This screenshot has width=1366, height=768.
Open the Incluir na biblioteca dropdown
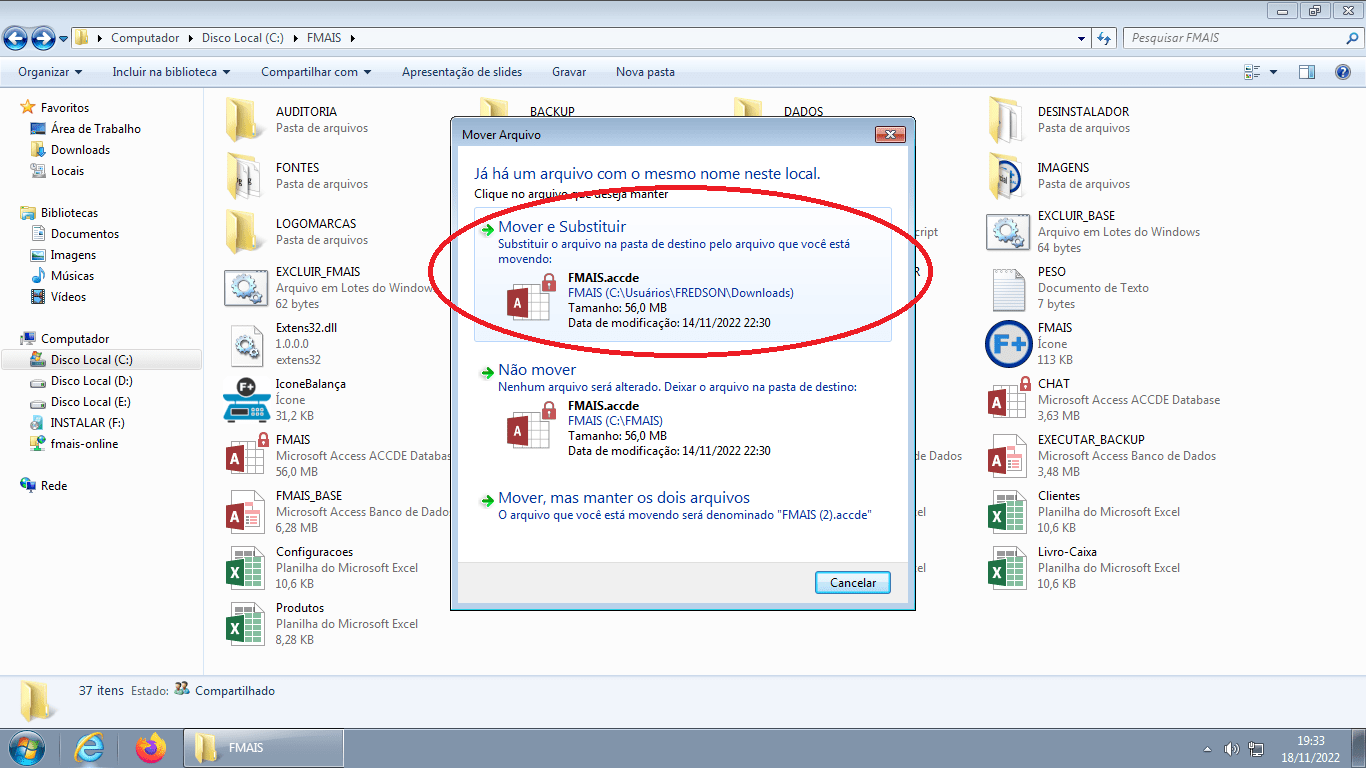pyautogui.click(x=171, y=72)
